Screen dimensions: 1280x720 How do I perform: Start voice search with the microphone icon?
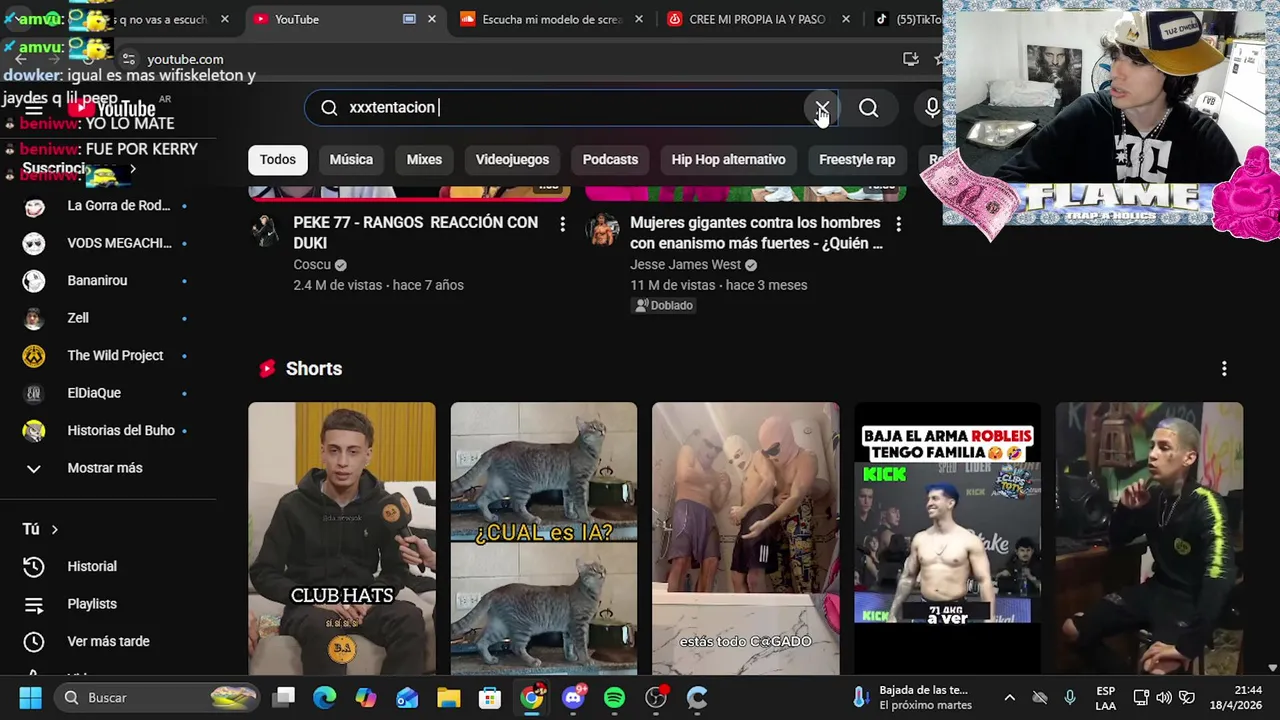[932, 108]
